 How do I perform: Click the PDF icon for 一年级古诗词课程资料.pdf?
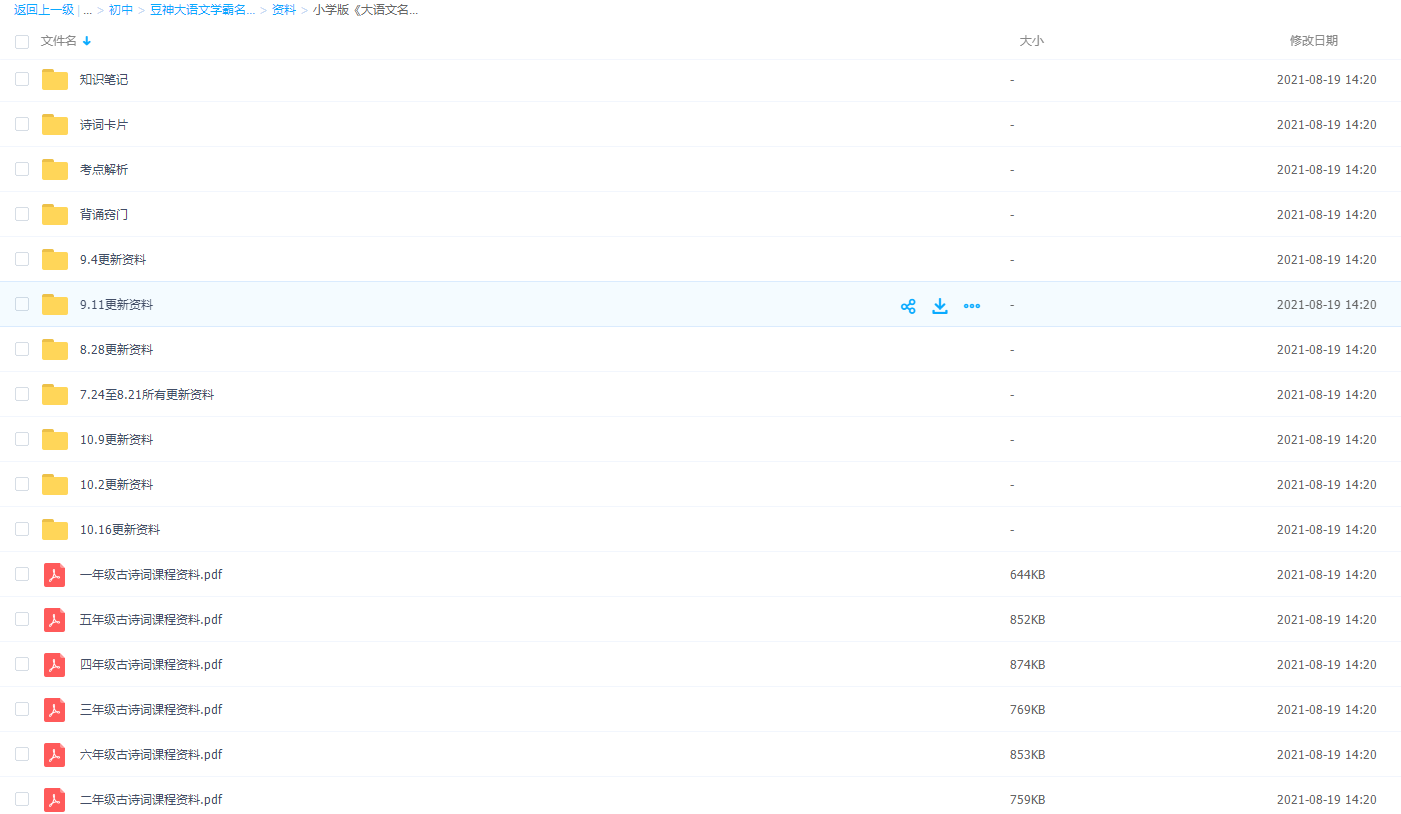[55, 575]
